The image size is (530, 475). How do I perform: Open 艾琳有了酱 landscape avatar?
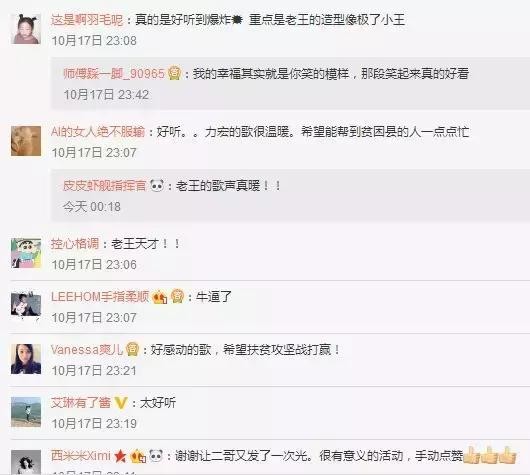[26, 412]
